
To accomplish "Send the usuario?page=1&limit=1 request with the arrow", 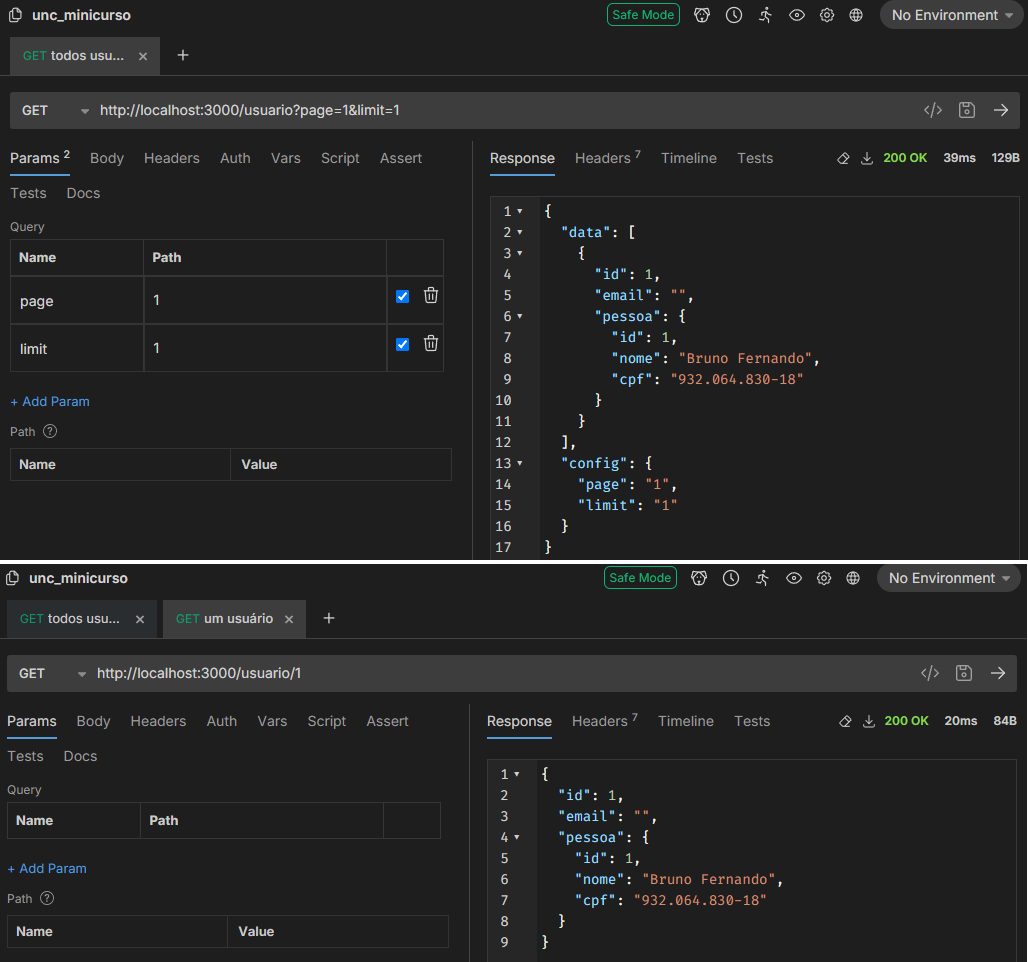I will point(1000,110).
